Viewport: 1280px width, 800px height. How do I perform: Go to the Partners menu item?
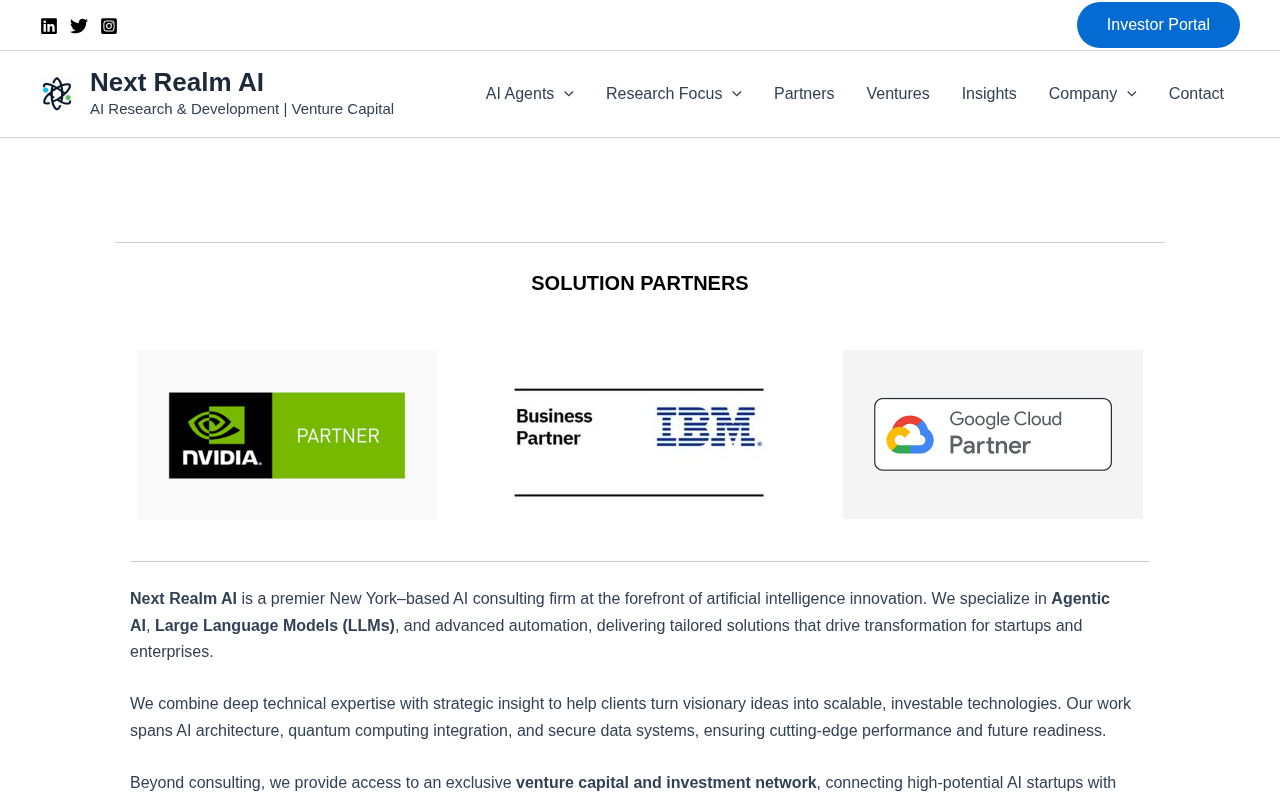[x=804, y=94]
